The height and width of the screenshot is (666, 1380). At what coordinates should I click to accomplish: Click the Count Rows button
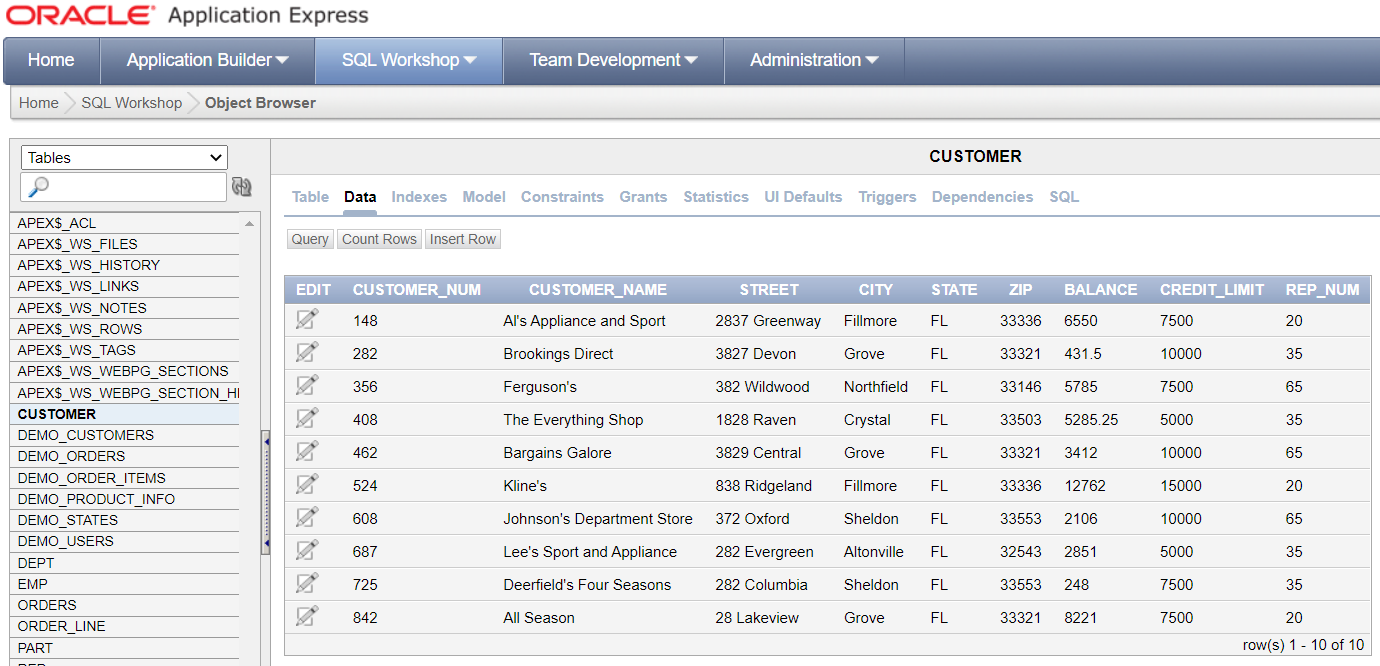[x=379, y=239]
